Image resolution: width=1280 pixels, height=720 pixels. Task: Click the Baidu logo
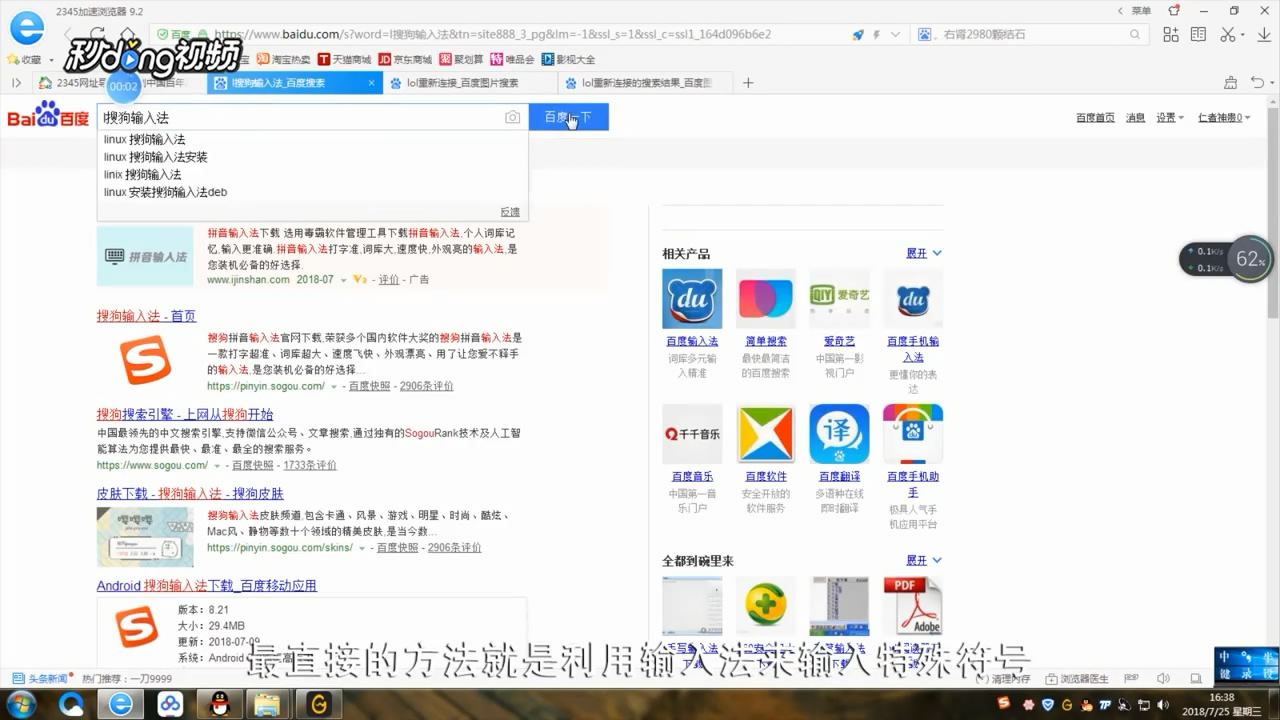(x=48, y=116)
